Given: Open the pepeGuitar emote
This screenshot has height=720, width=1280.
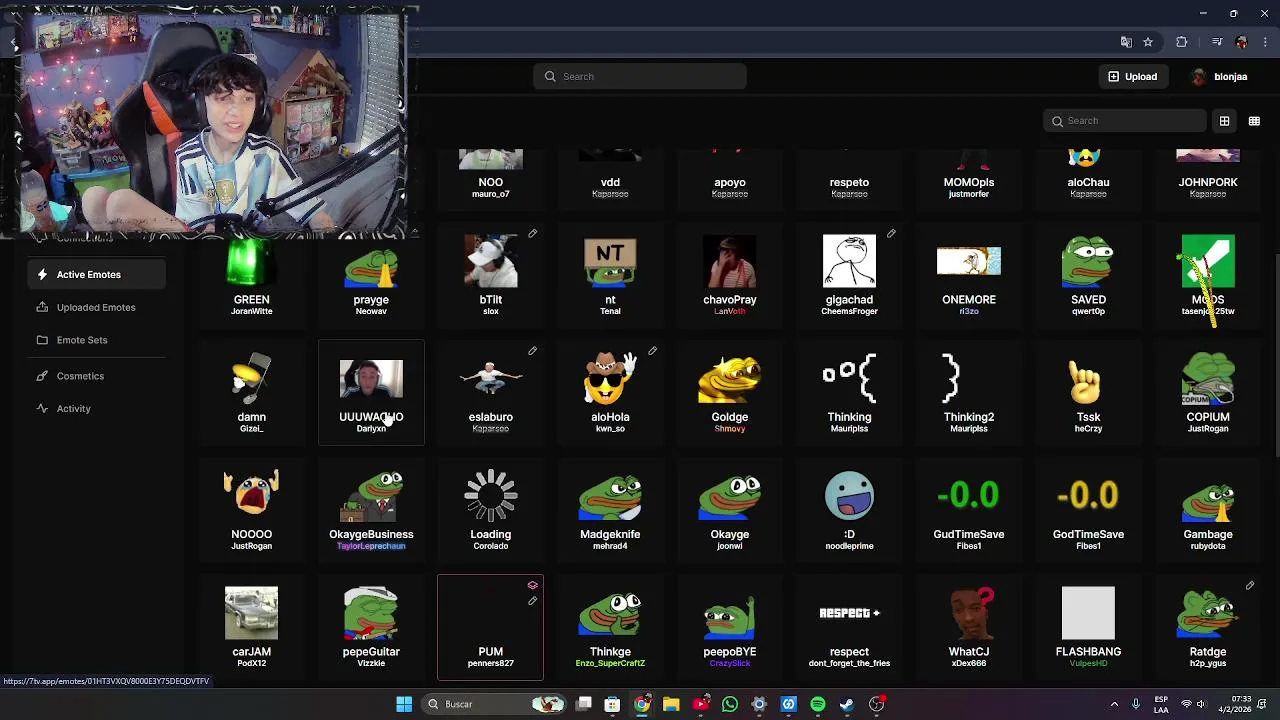Looking at the screenshot, I should (x=371, y=628).
